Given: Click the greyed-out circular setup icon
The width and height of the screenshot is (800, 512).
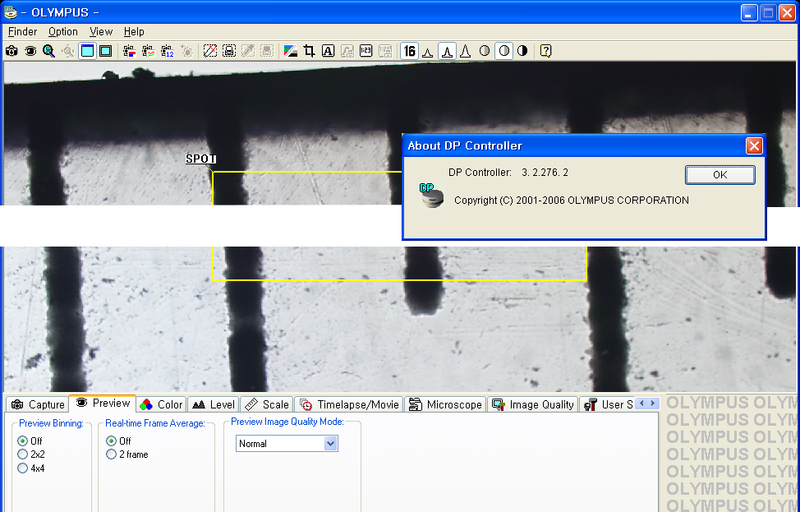Looking at the screenshot, I should pos(186,51).
